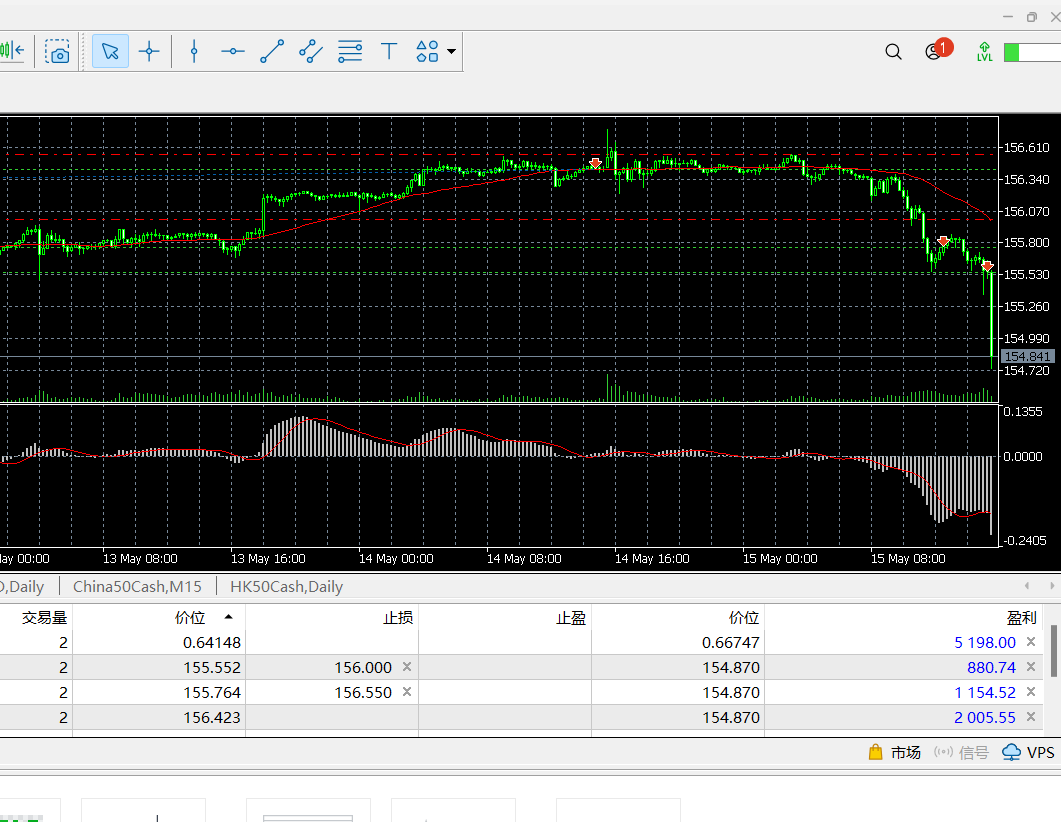Click the lowest sell arrow marker at chart's right edge
Image resolution: width=1061 pixels, height=822 pixels.
(987, 266)
